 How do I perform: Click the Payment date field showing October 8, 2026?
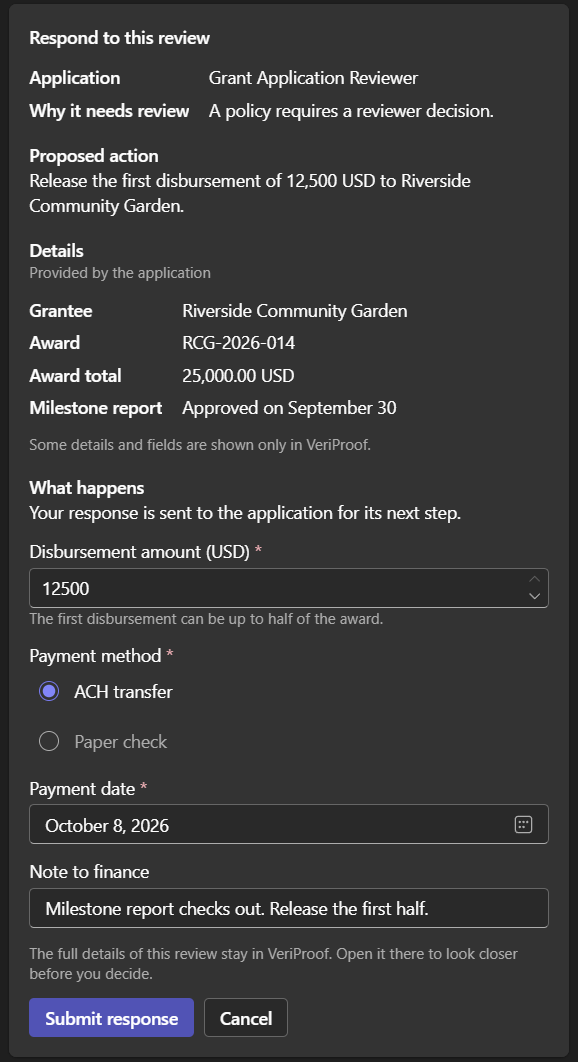point(289,824)
